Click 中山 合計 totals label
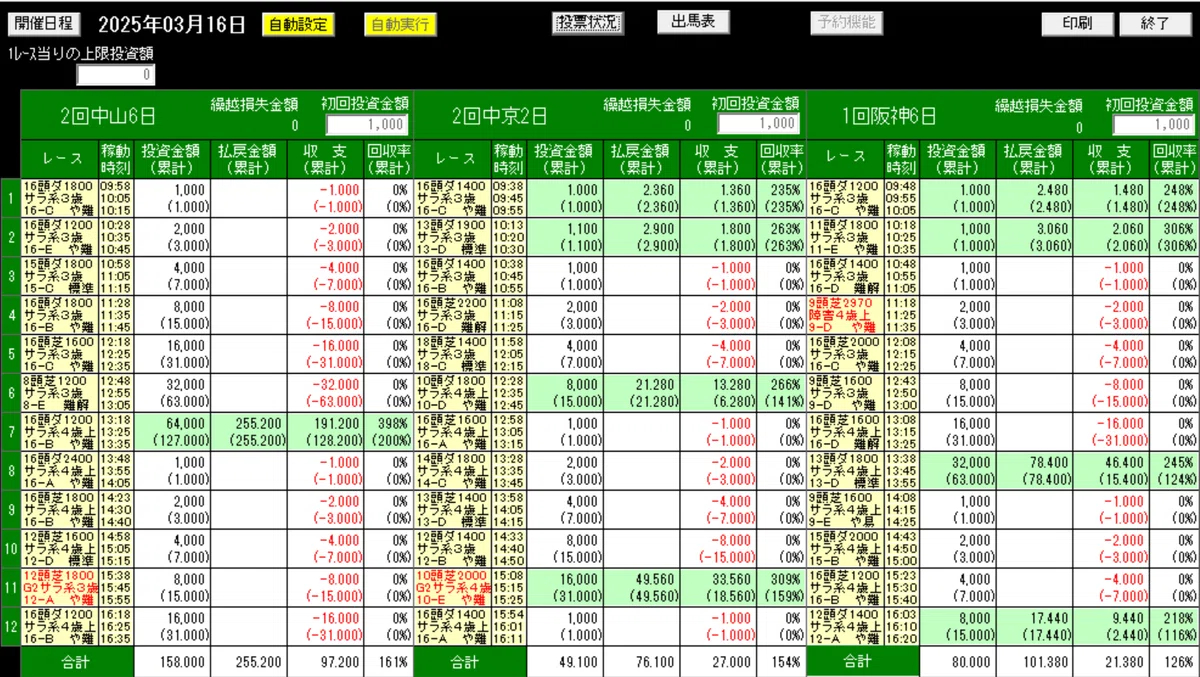This screenshot has height=677, width=1200. point(76,662)
